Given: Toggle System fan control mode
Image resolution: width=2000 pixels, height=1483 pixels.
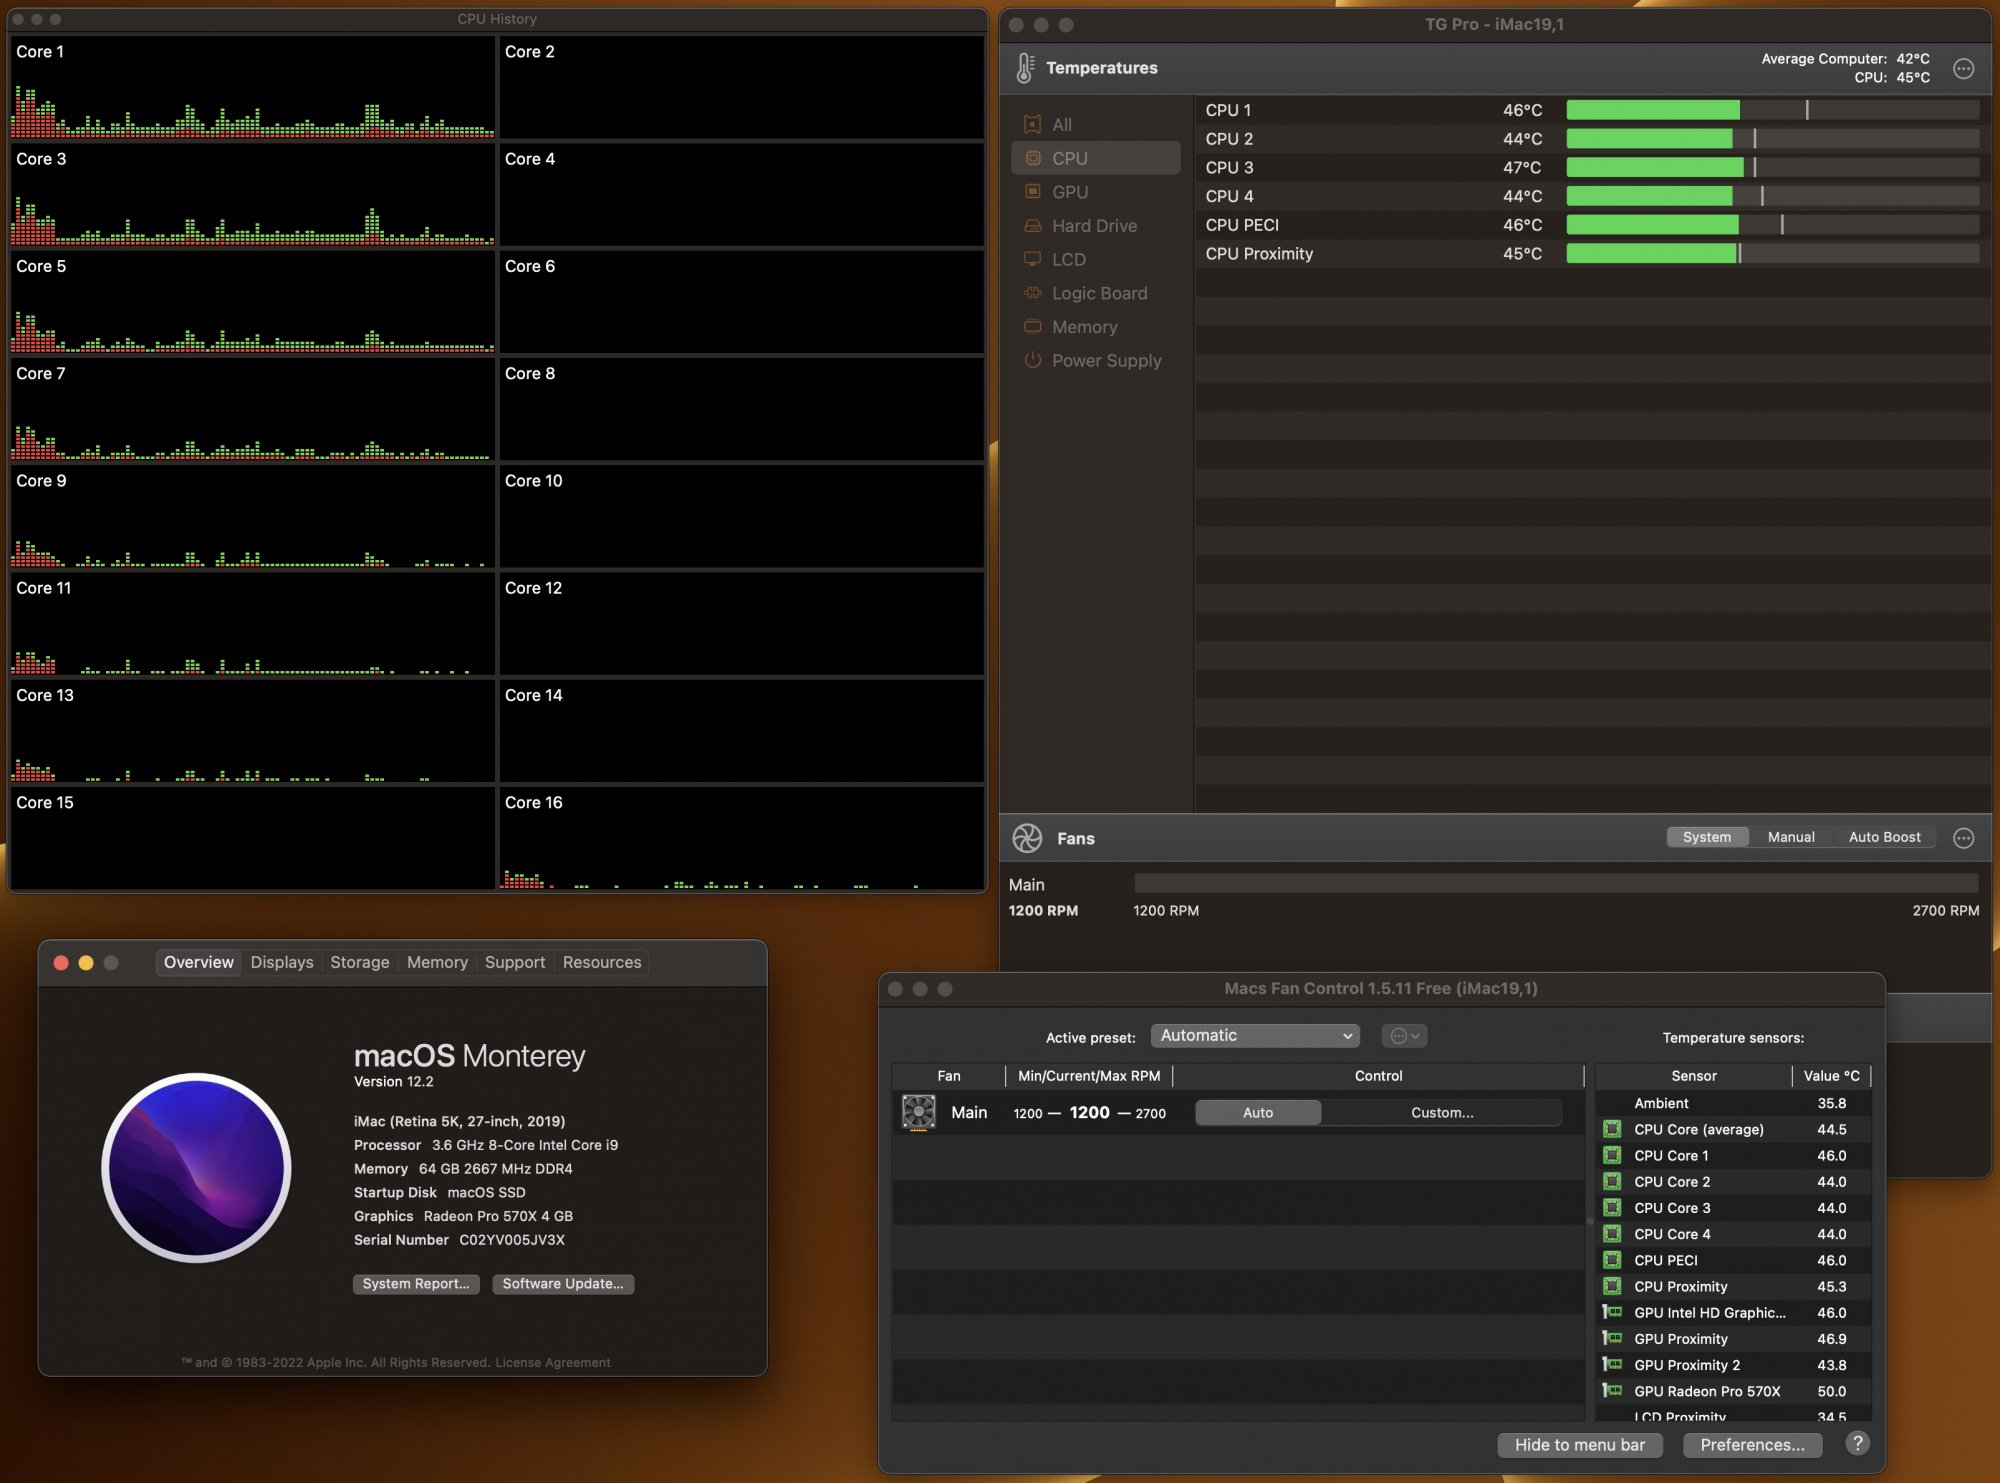Looking at the screenshot, I should (x=1707, y=837).
